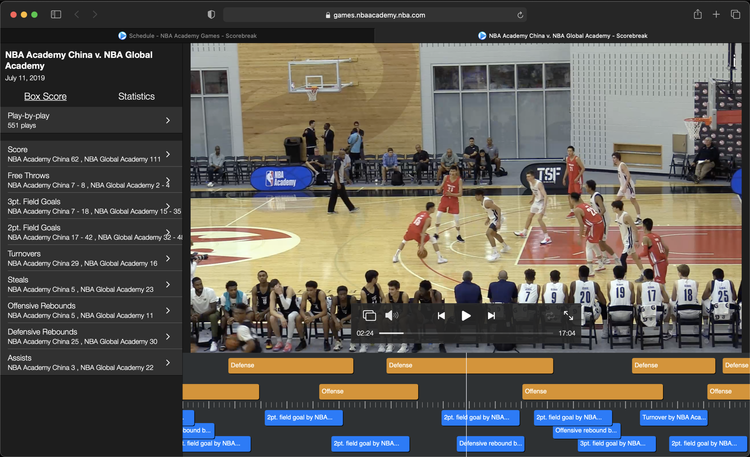Viewport: 750px width, 457px height.
Task: Seek using the video progress bar
Action: click(466, 333)
